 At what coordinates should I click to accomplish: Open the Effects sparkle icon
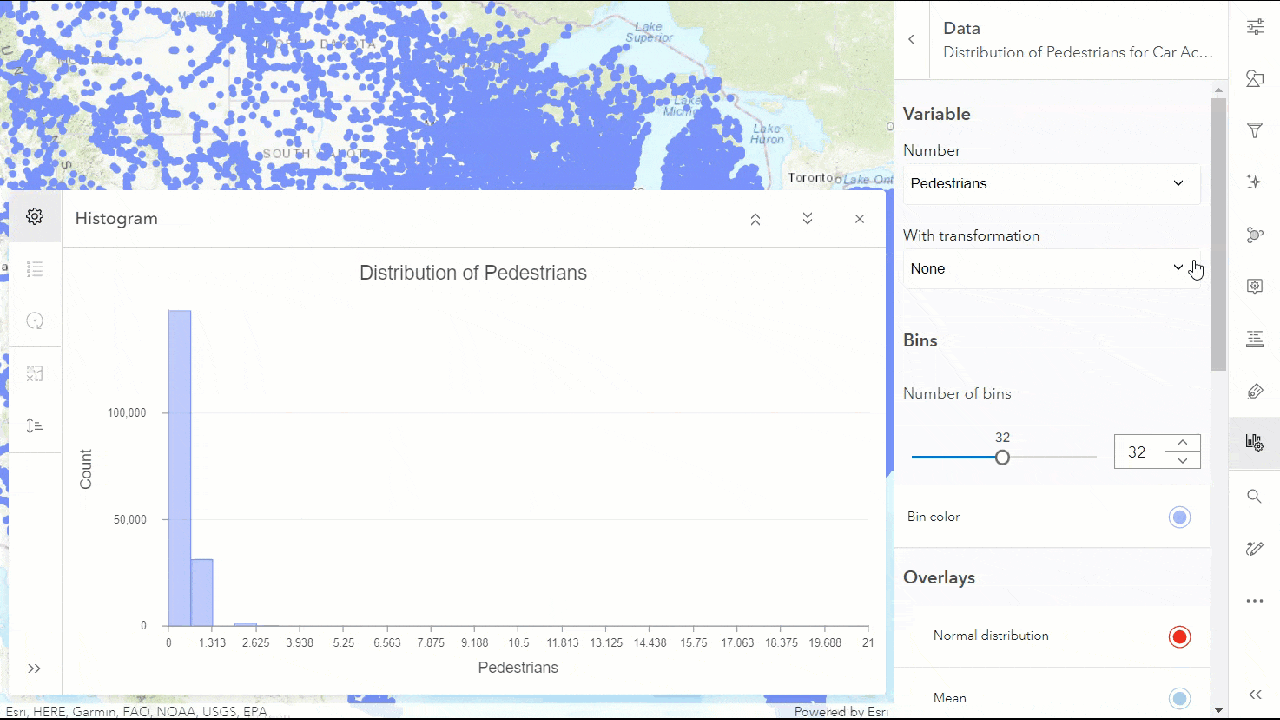1256,182
